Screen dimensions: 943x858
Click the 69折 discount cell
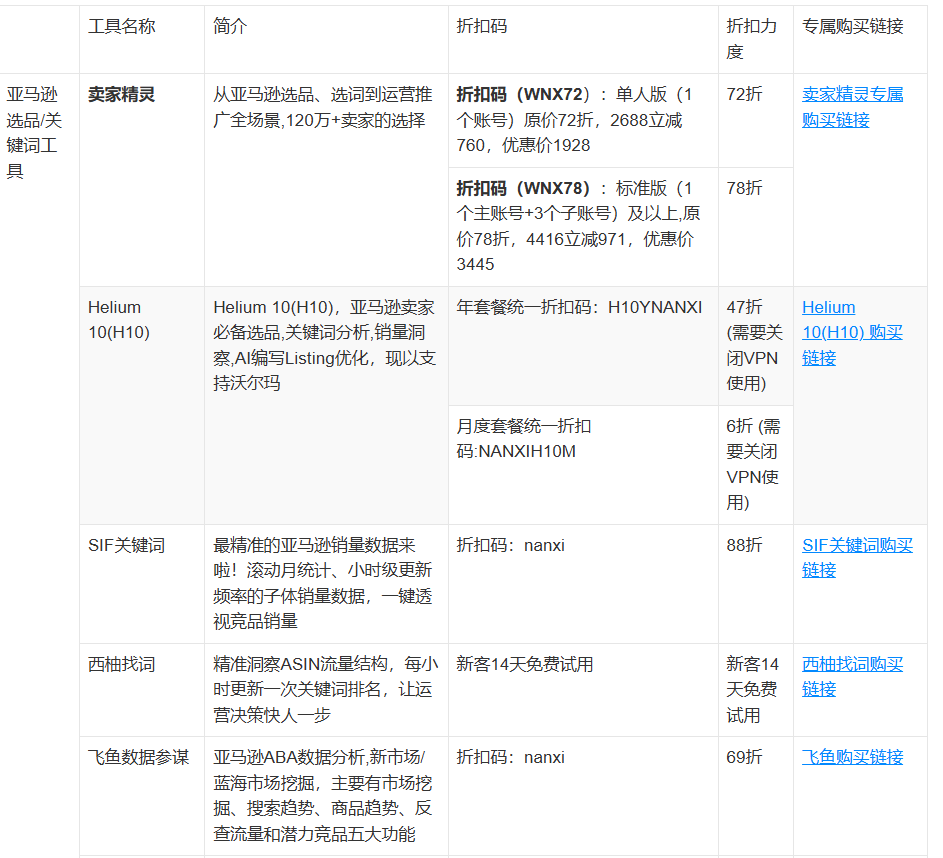pyautogui.click(x=755, y=796)
